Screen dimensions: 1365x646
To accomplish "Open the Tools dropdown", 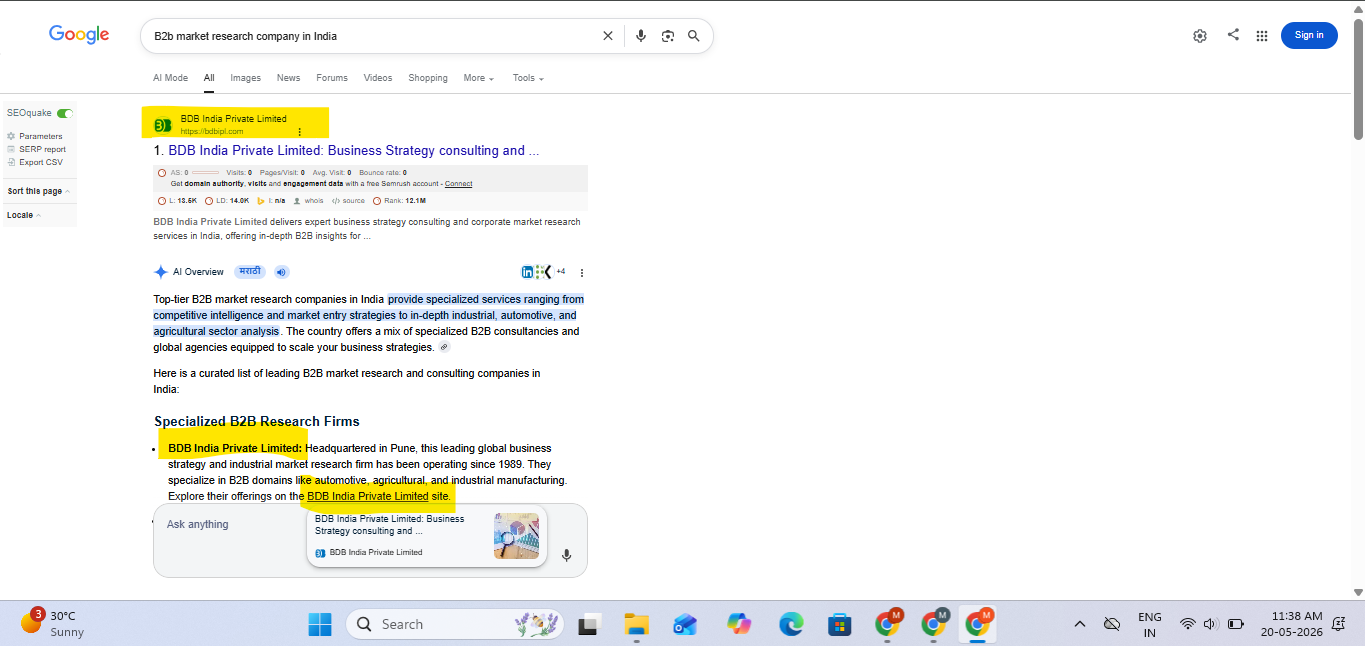I will click(x=528, y=78).
